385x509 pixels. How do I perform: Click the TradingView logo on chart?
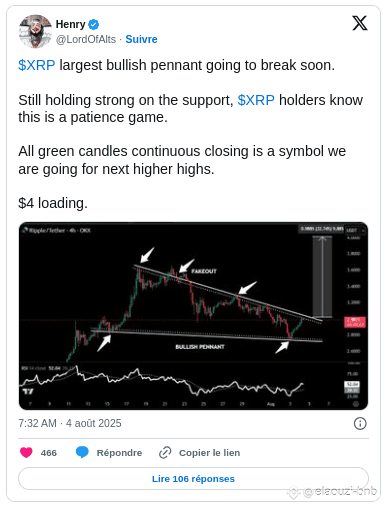[x=28, y=391]
